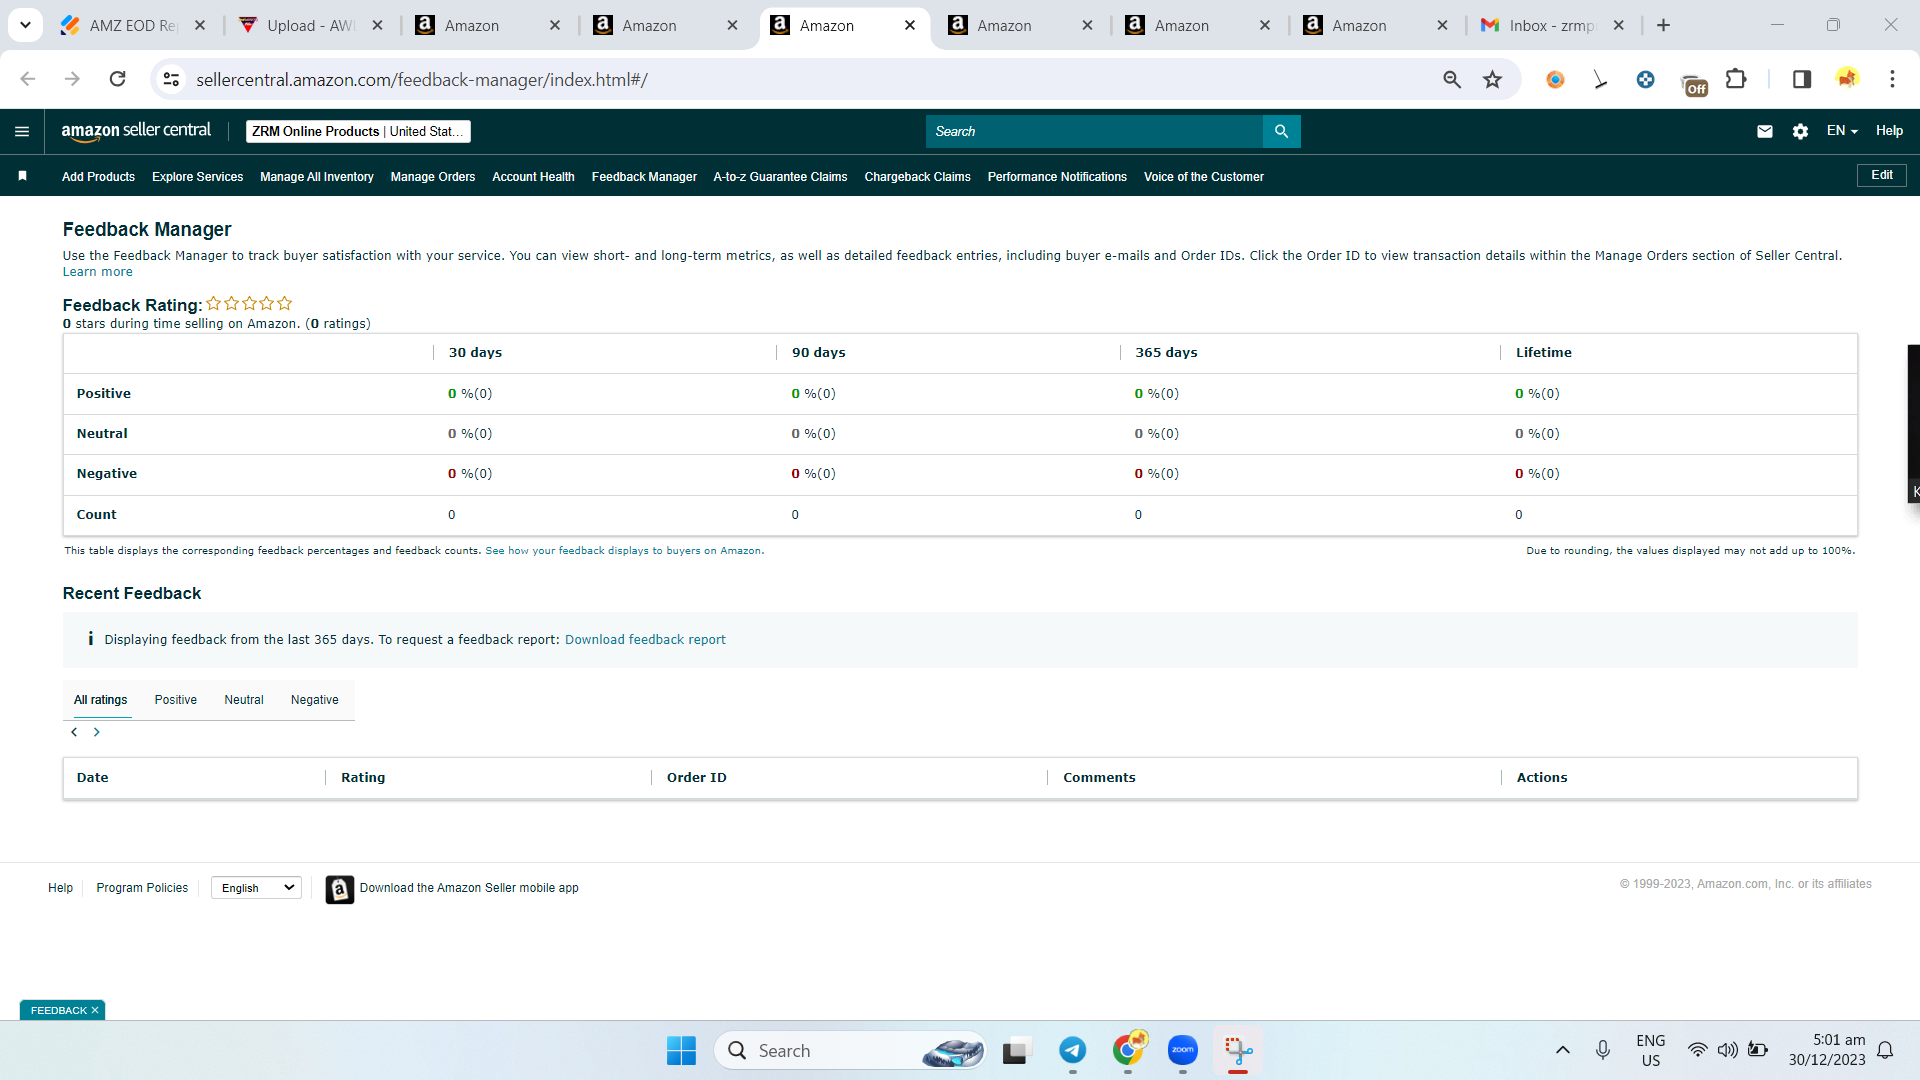
Task: Open the messages envelope icon
Action: (1765, 131)
